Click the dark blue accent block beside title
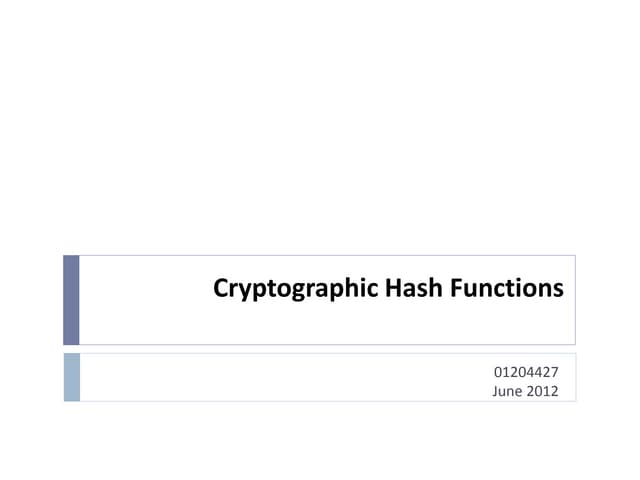 point(71,300)
